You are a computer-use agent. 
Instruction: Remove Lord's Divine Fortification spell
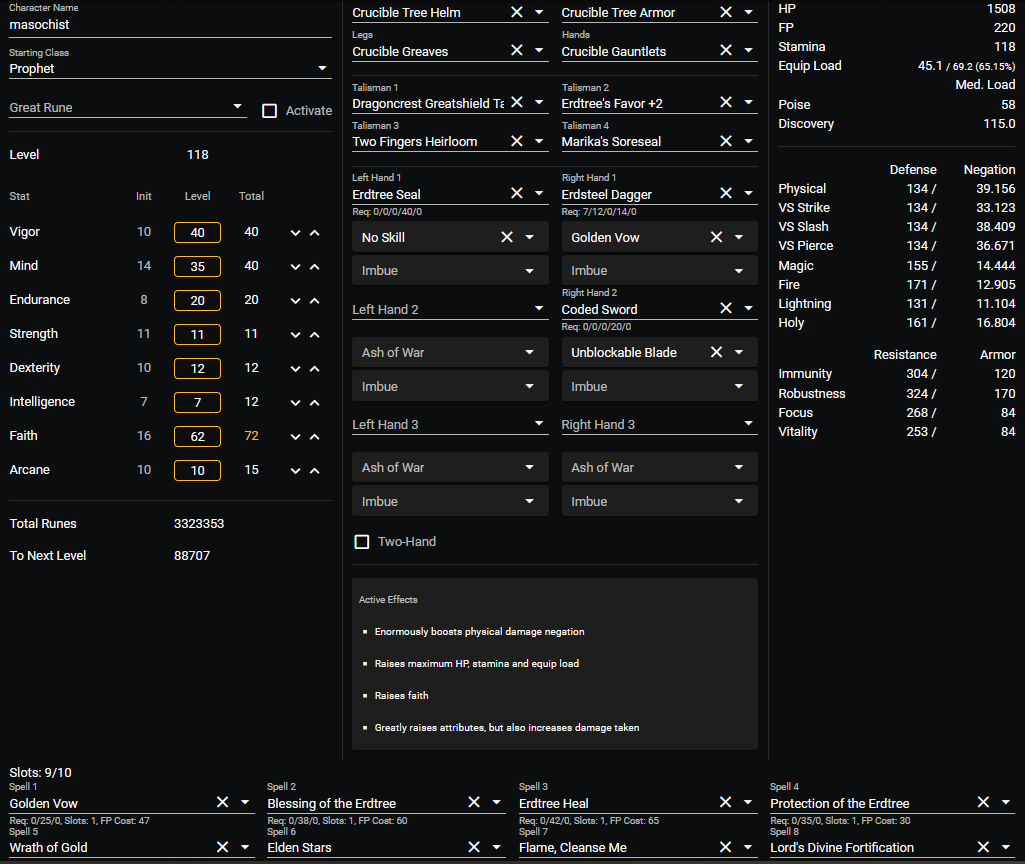983,847
